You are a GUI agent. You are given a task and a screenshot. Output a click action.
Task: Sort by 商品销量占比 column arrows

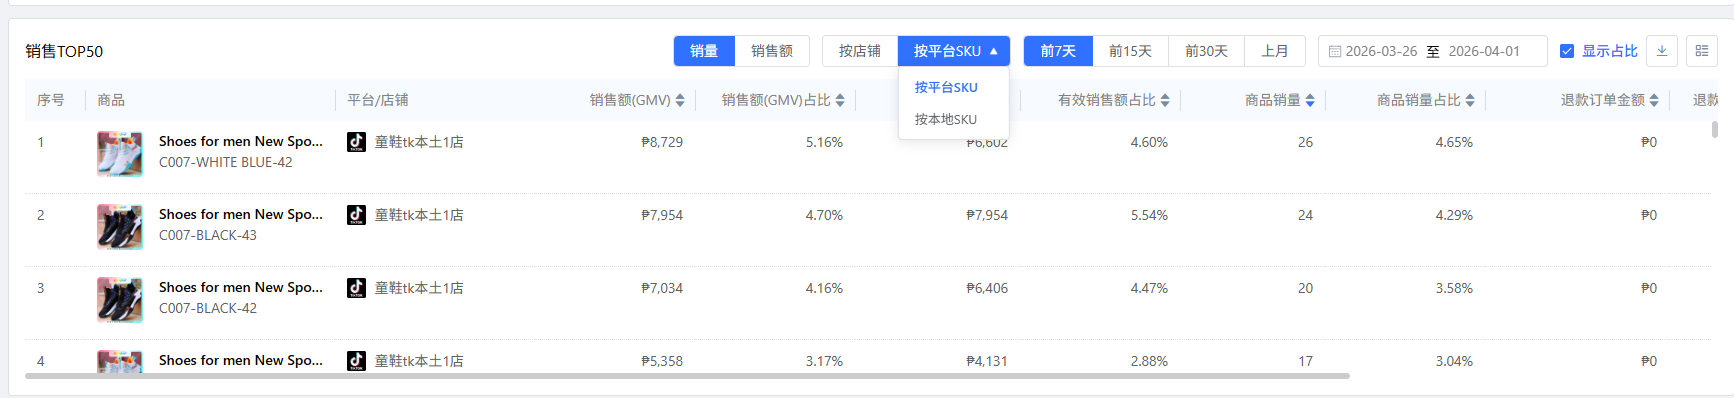point(1470,100)
